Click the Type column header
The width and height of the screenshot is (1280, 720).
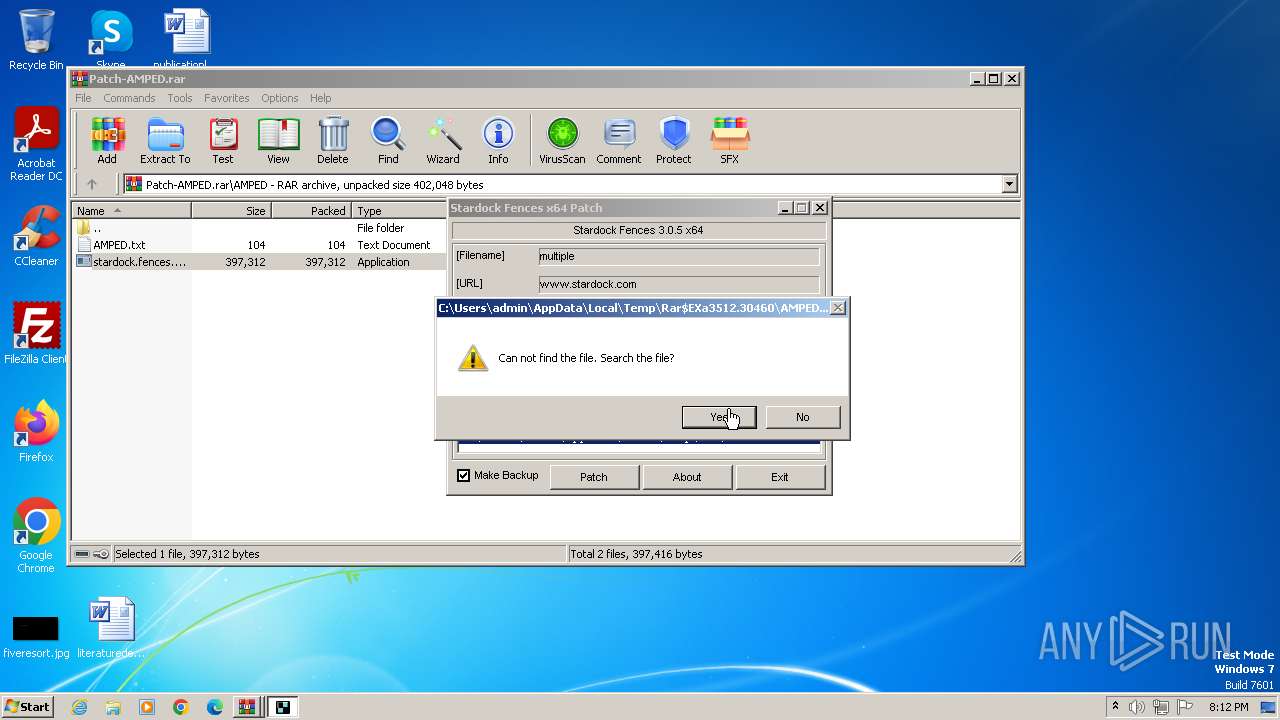tap(399, 210)
